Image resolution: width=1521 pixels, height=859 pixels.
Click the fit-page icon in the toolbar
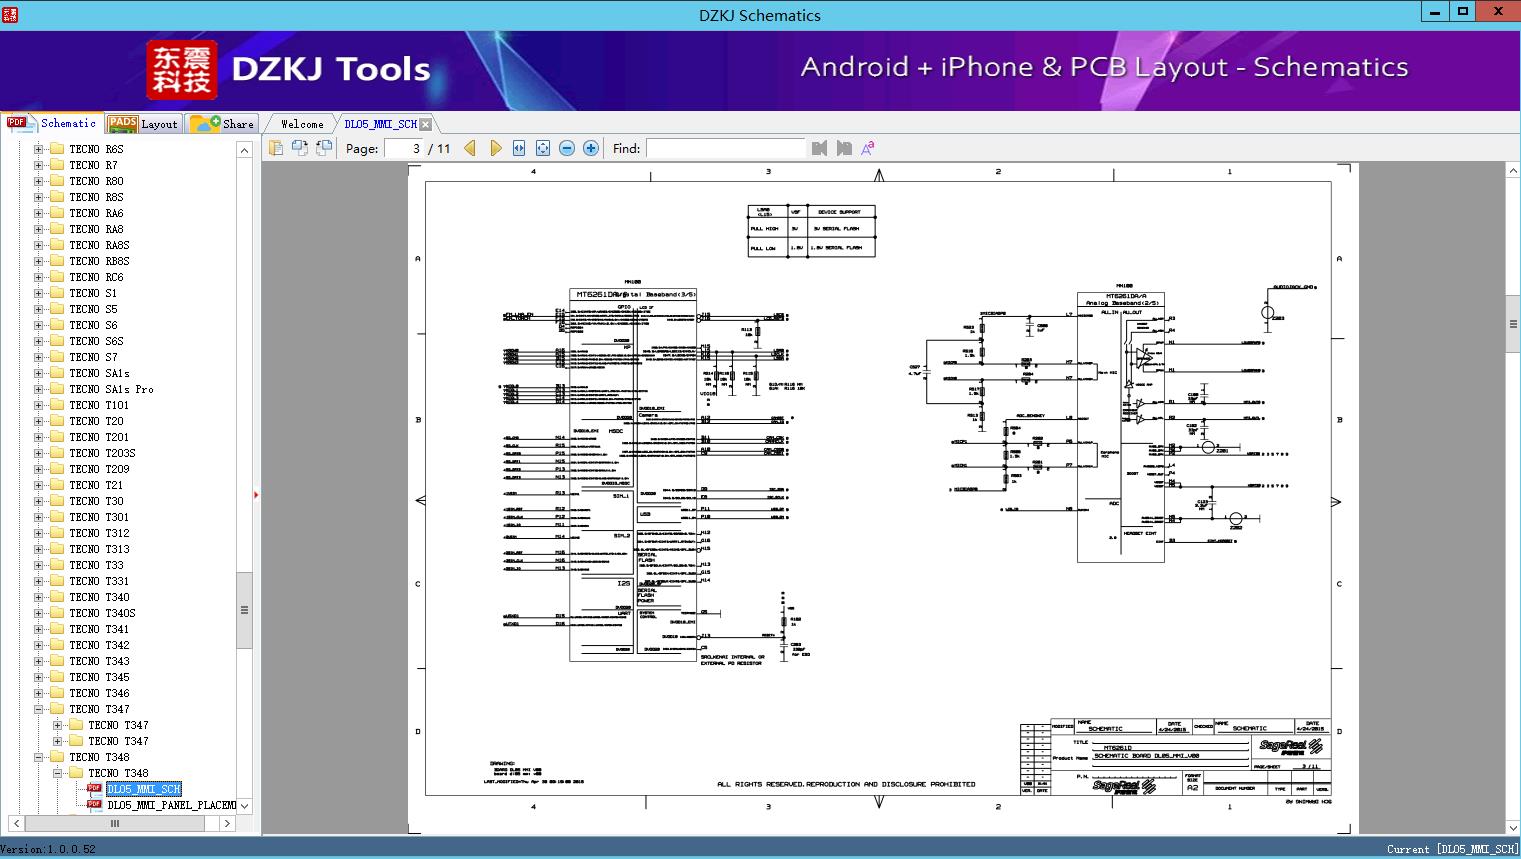tap(543, 148)
